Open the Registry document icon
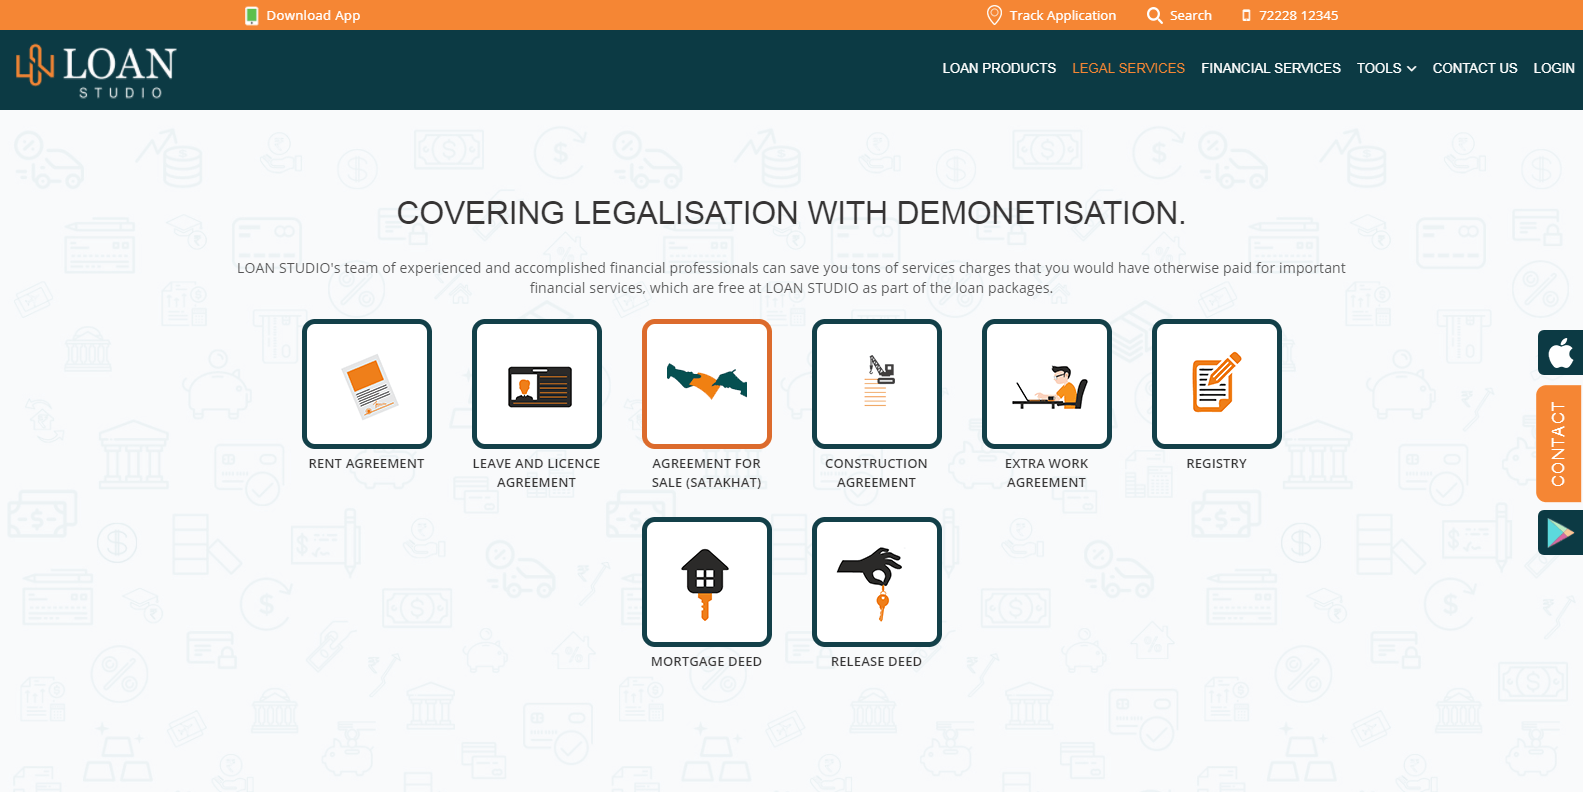This screenshot has height=792, width=1583. tap(1217, 384)
